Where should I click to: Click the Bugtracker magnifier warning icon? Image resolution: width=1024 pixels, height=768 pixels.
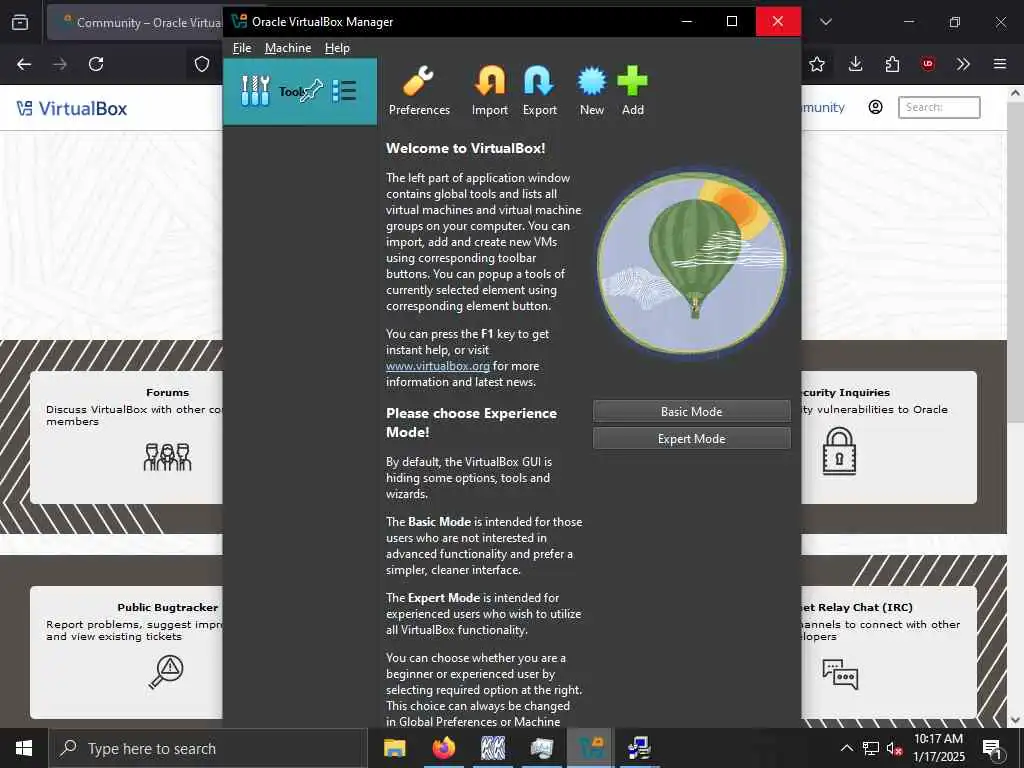[x=167, y=671]
